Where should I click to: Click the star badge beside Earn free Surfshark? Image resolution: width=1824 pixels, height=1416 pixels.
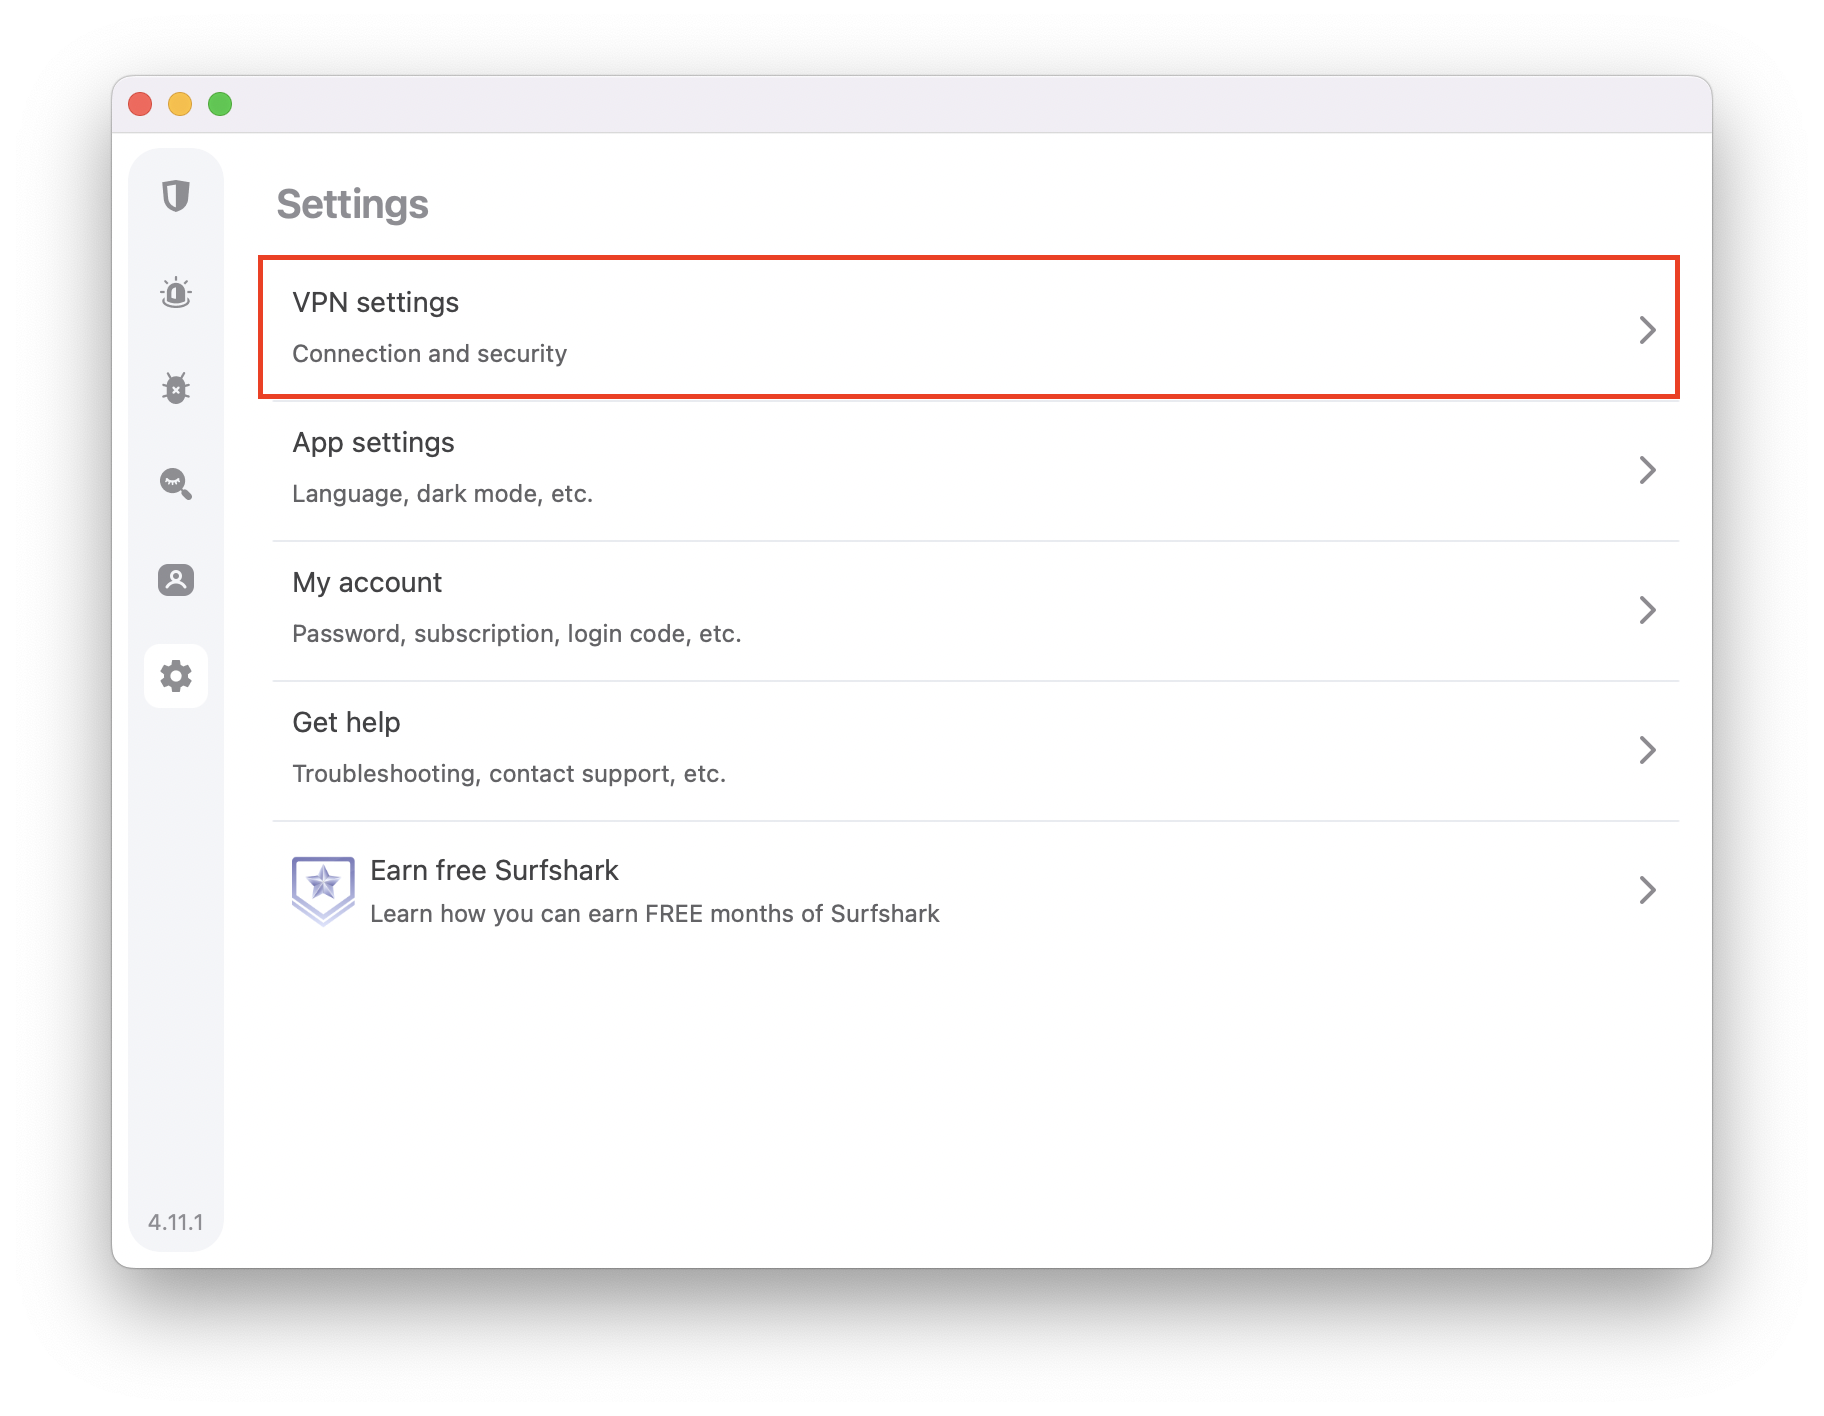pyautogui.click(x=323, y=890)
